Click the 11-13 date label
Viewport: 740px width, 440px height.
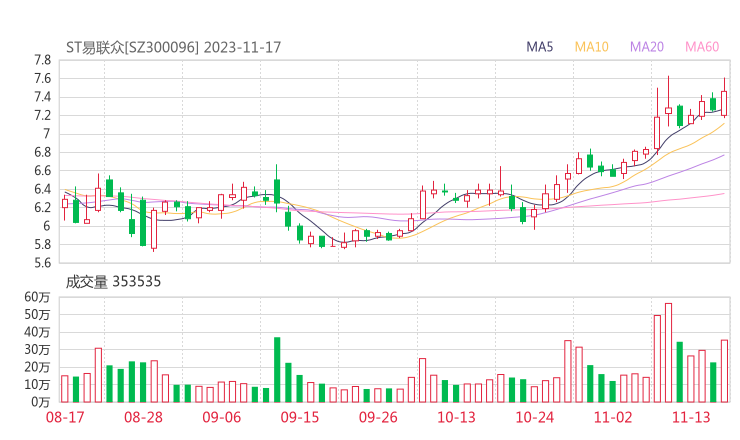point(691,417)
